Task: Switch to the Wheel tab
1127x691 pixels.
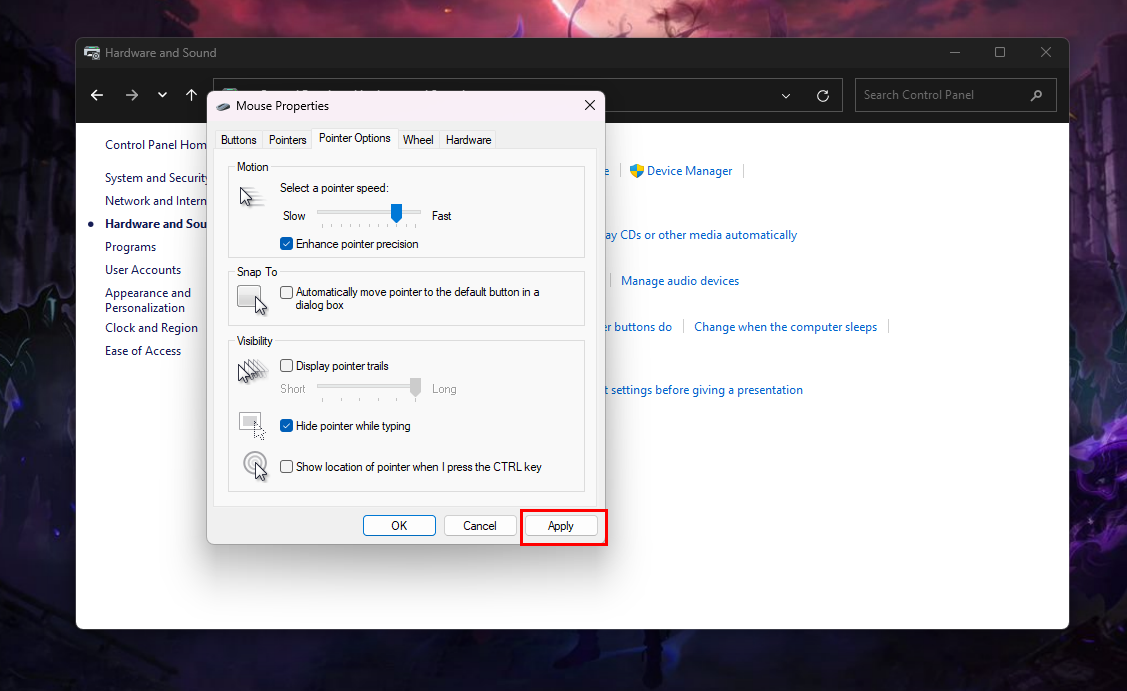Action: [x=418, y=139]
